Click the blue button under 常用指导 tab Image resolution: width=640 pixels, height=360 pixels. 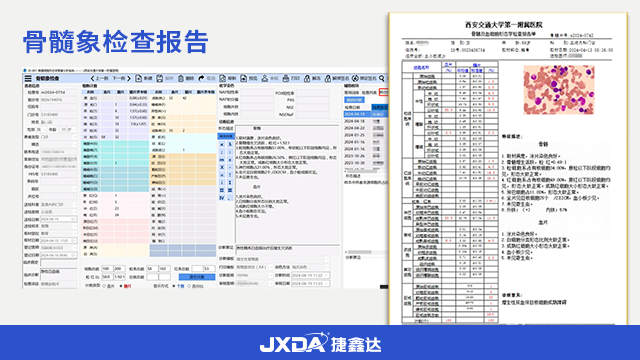pos(354,100)
